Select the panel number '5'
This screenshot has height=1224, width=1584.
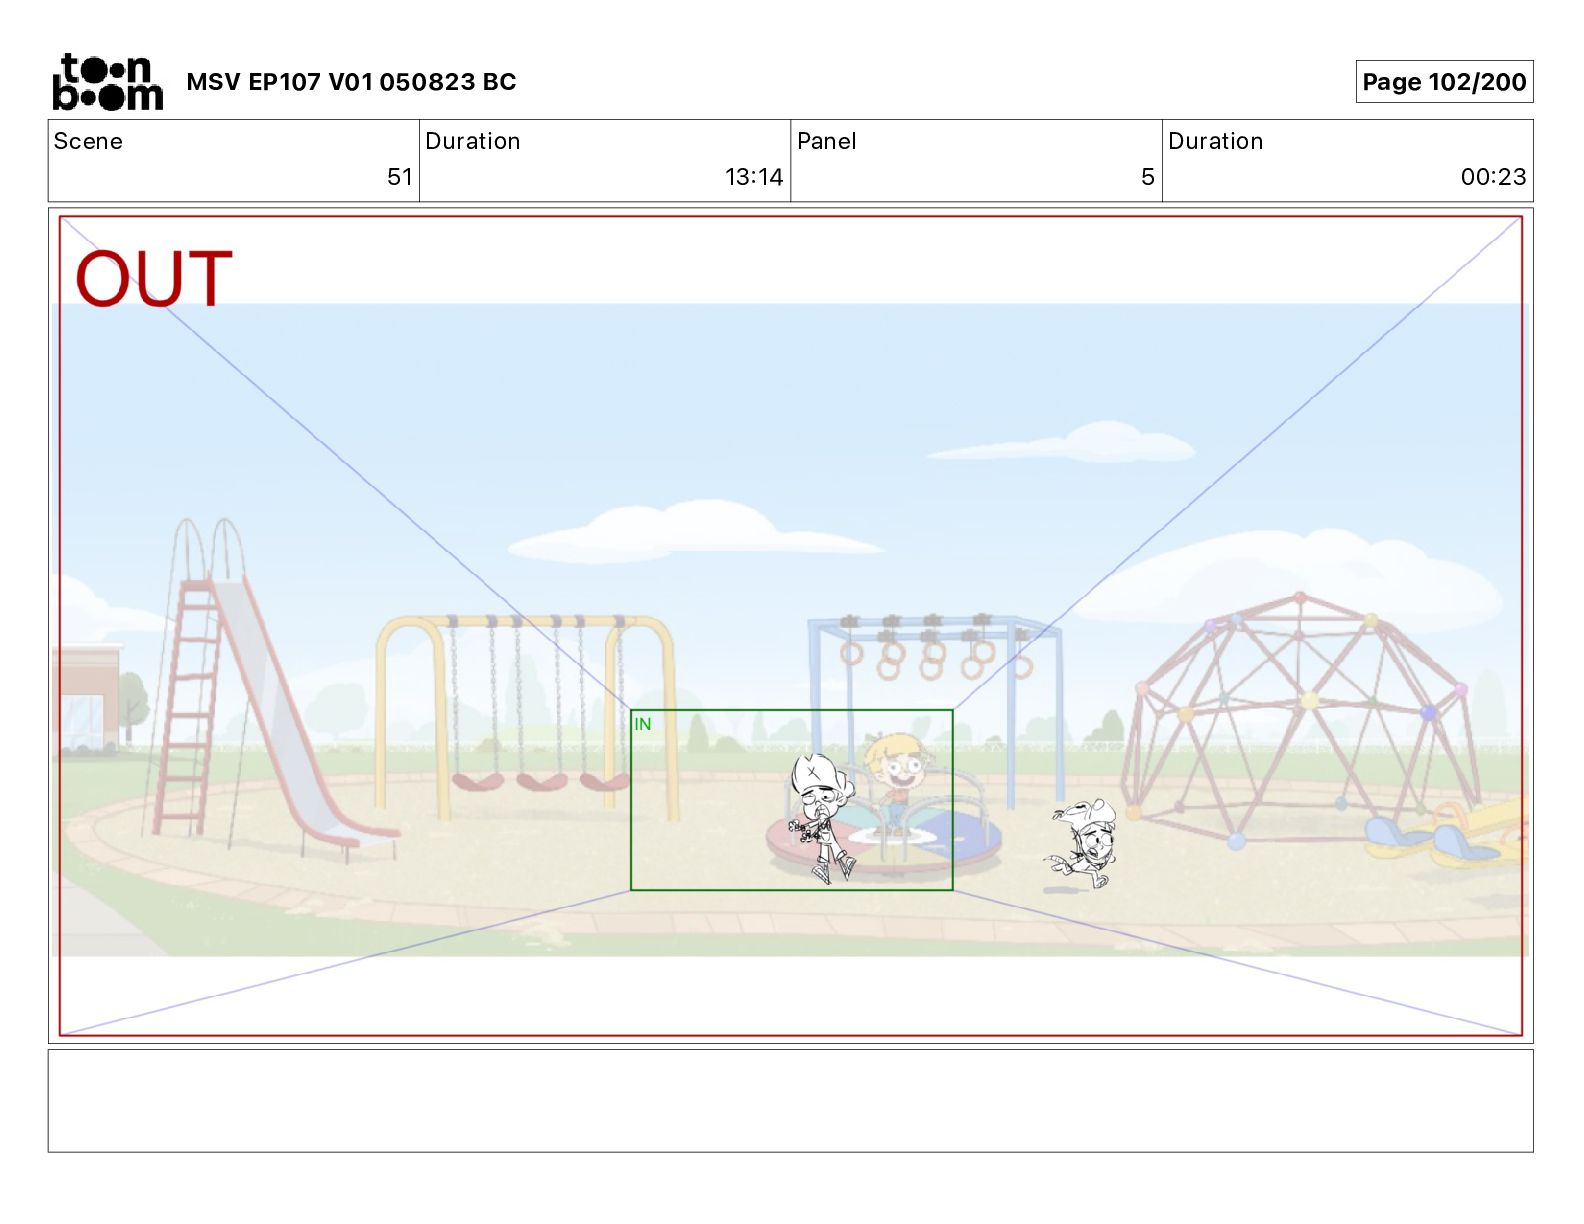1148,177
